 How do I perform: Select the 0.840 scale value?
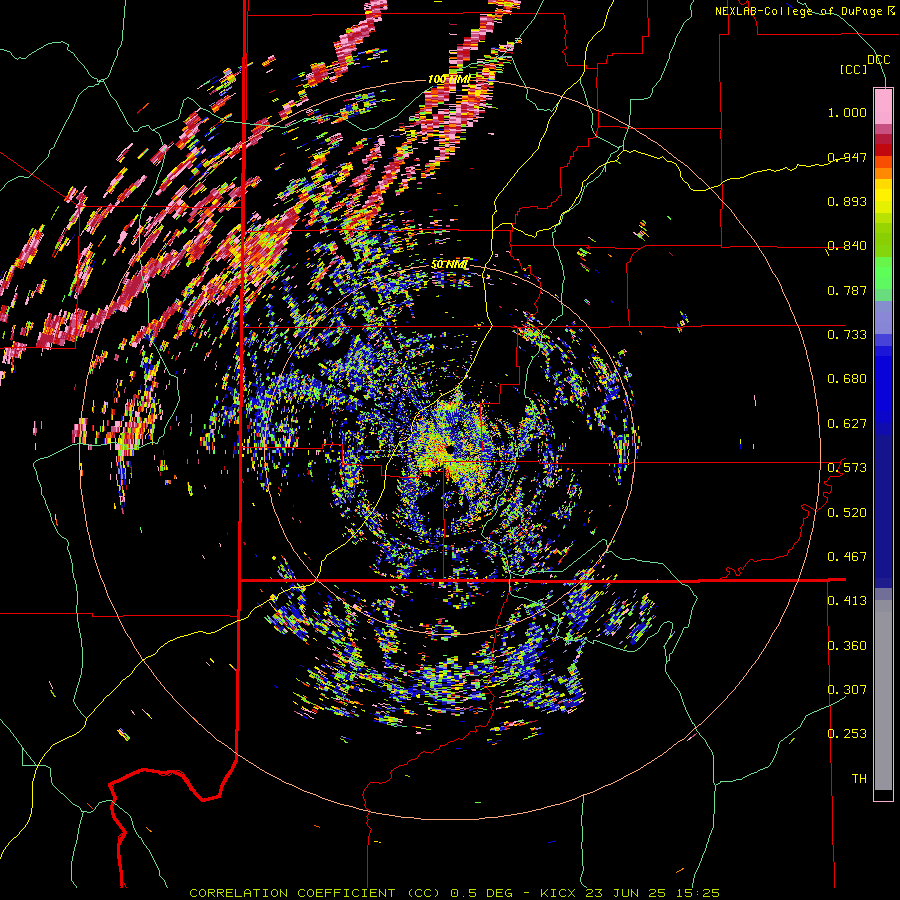[x=847, y=246]
